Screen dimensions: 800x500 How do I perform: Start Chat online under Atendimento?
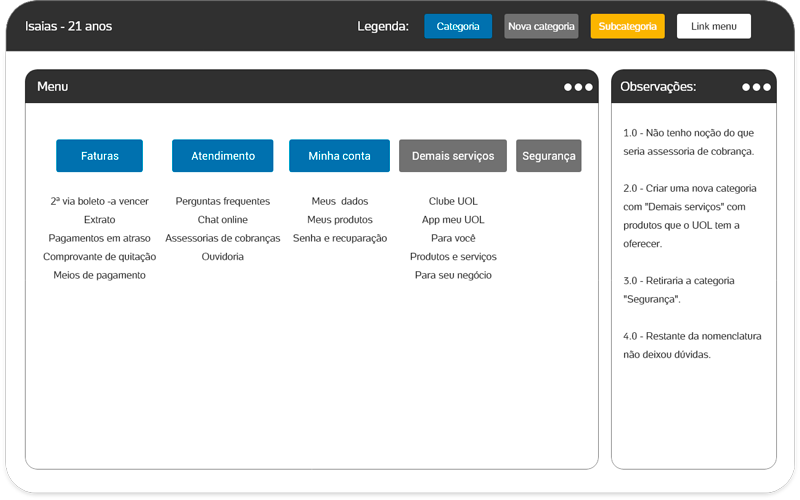(x=222, y=219)
